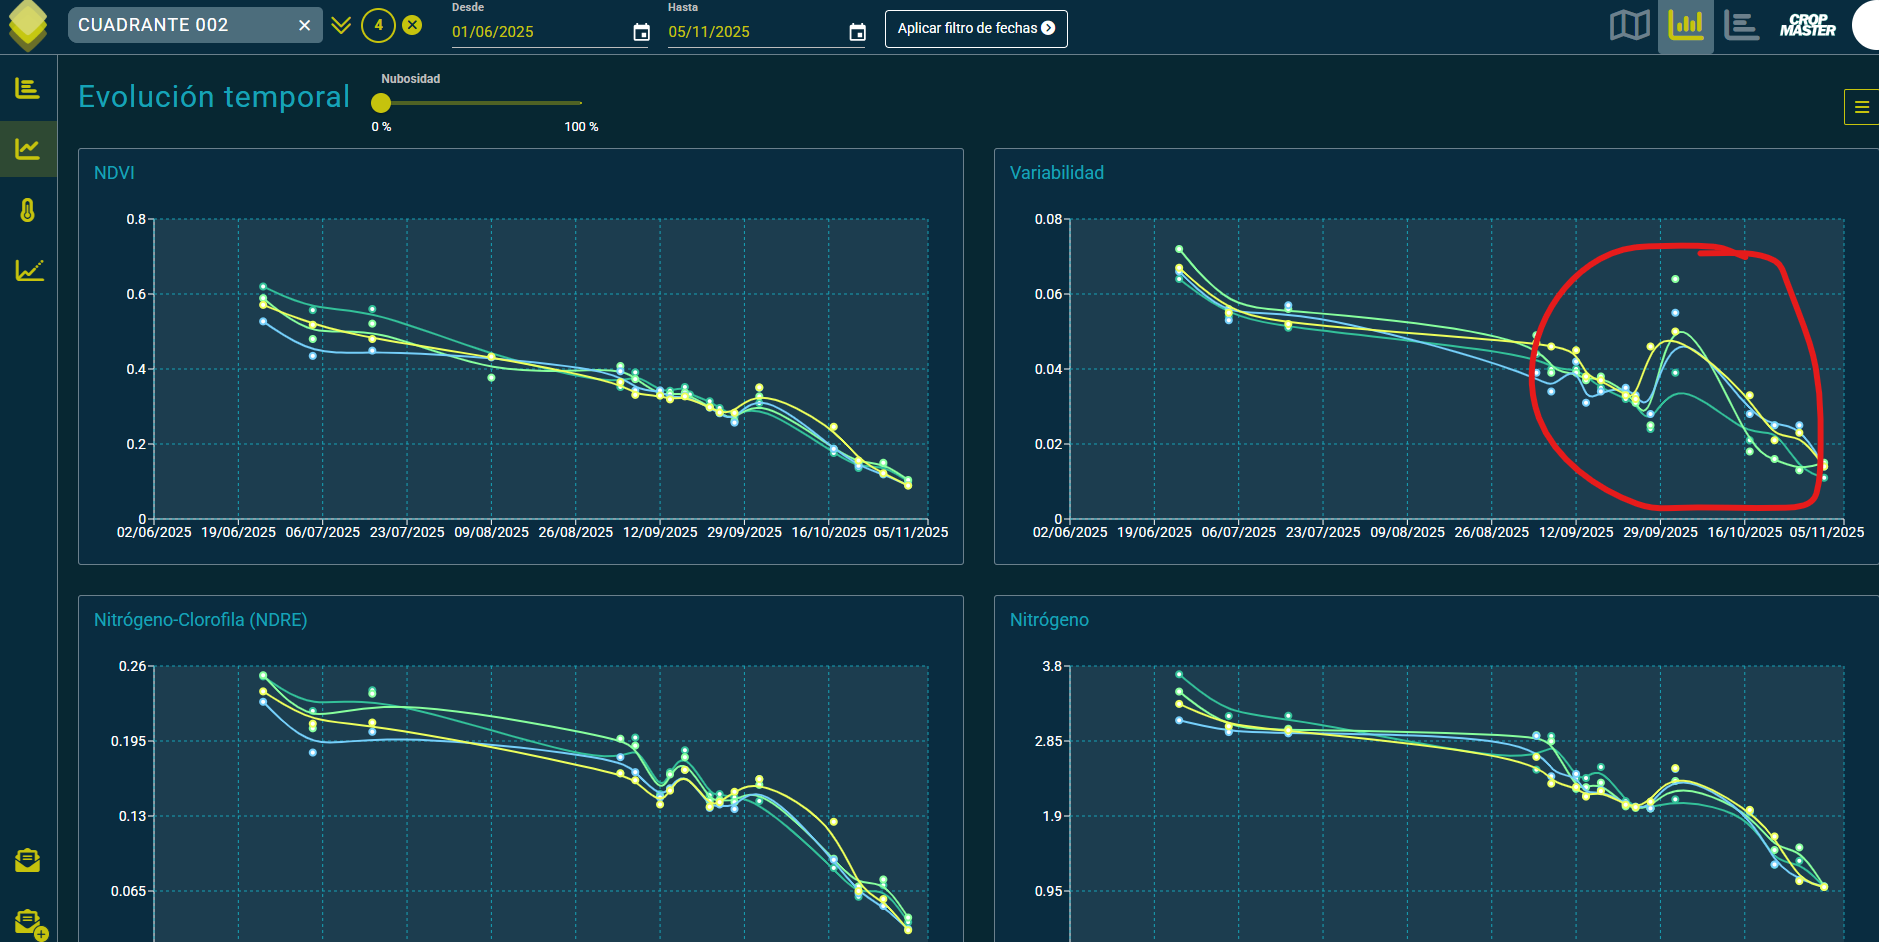Click NDVI x-axis label 23/07/2025
Screen dimensions: 1879x942
click(407, 532)
